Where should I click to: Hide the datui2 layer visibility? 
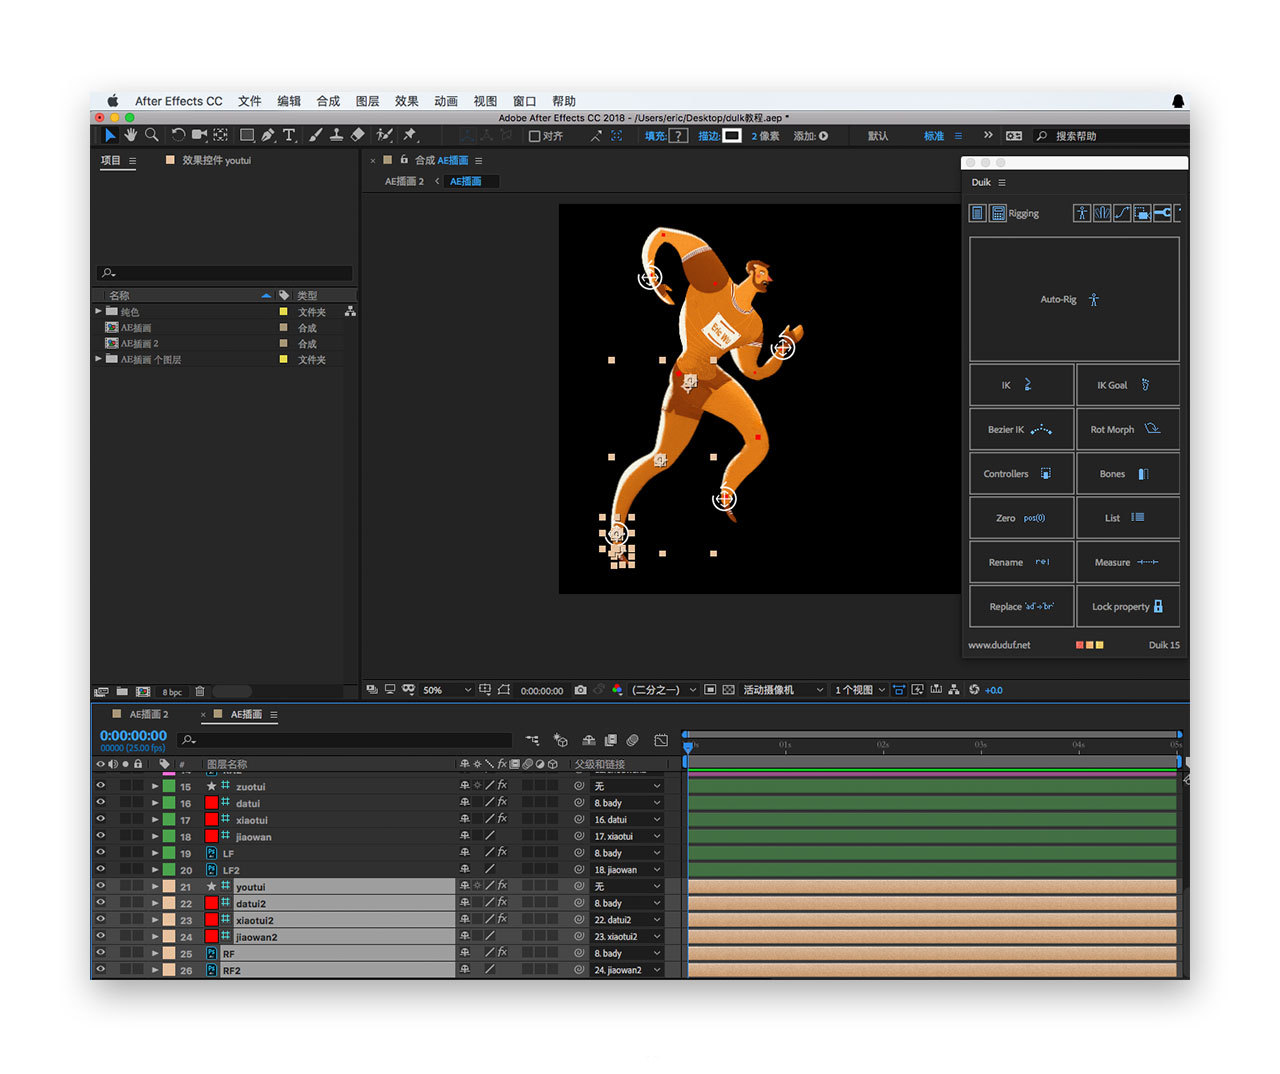point(100,903)
